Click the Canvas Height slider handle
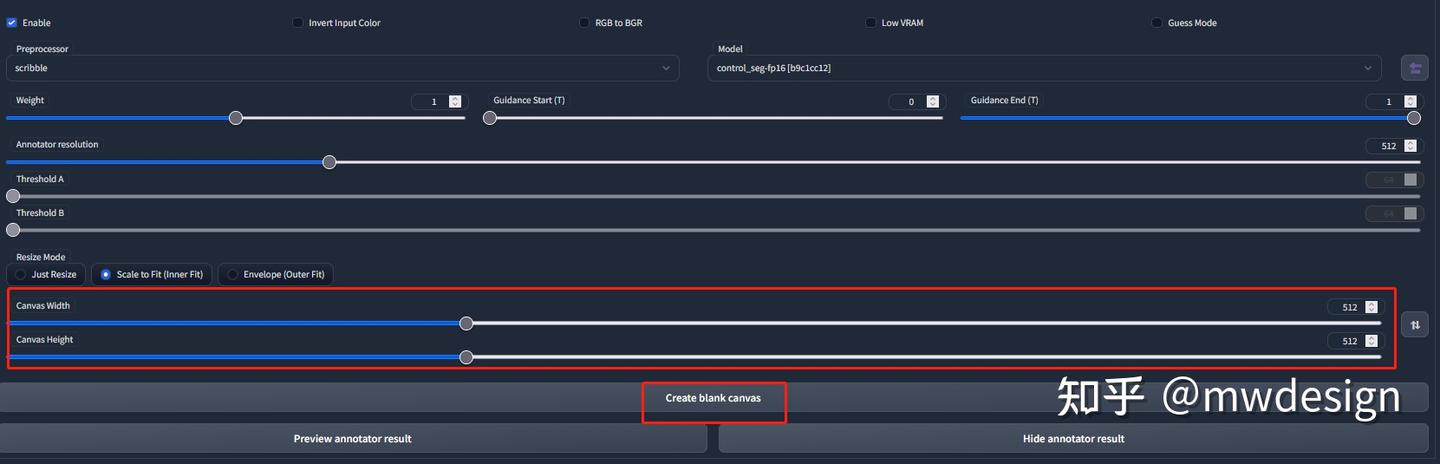The height and width of the screenshot is (464, 1440). (x=466, y=357)
